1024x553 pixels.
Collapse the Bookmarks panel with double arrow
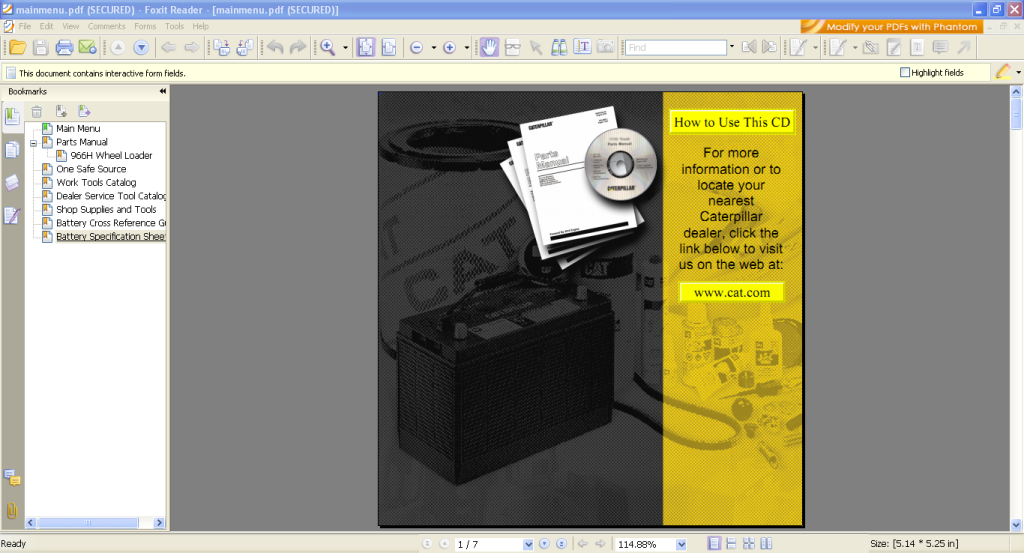(163, 91)
